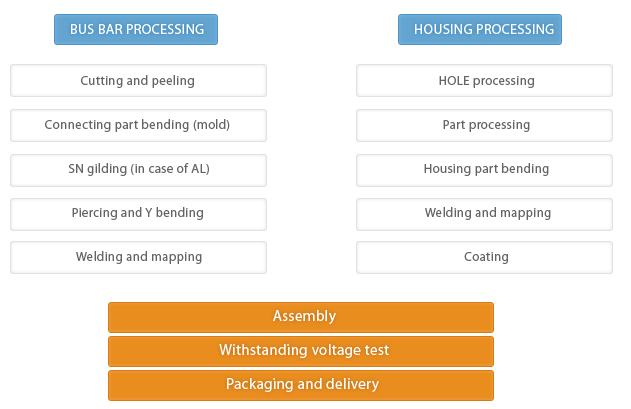The image size is (631, 409).
Task: Click the Piercing and Y bending step
Action: pos(138,213)
